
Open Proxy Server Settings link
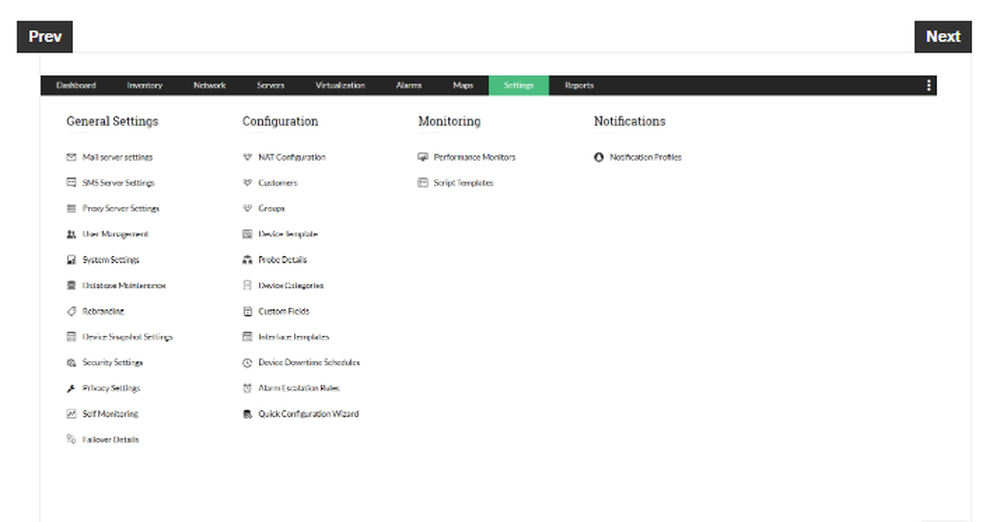[x=121, y=208]
